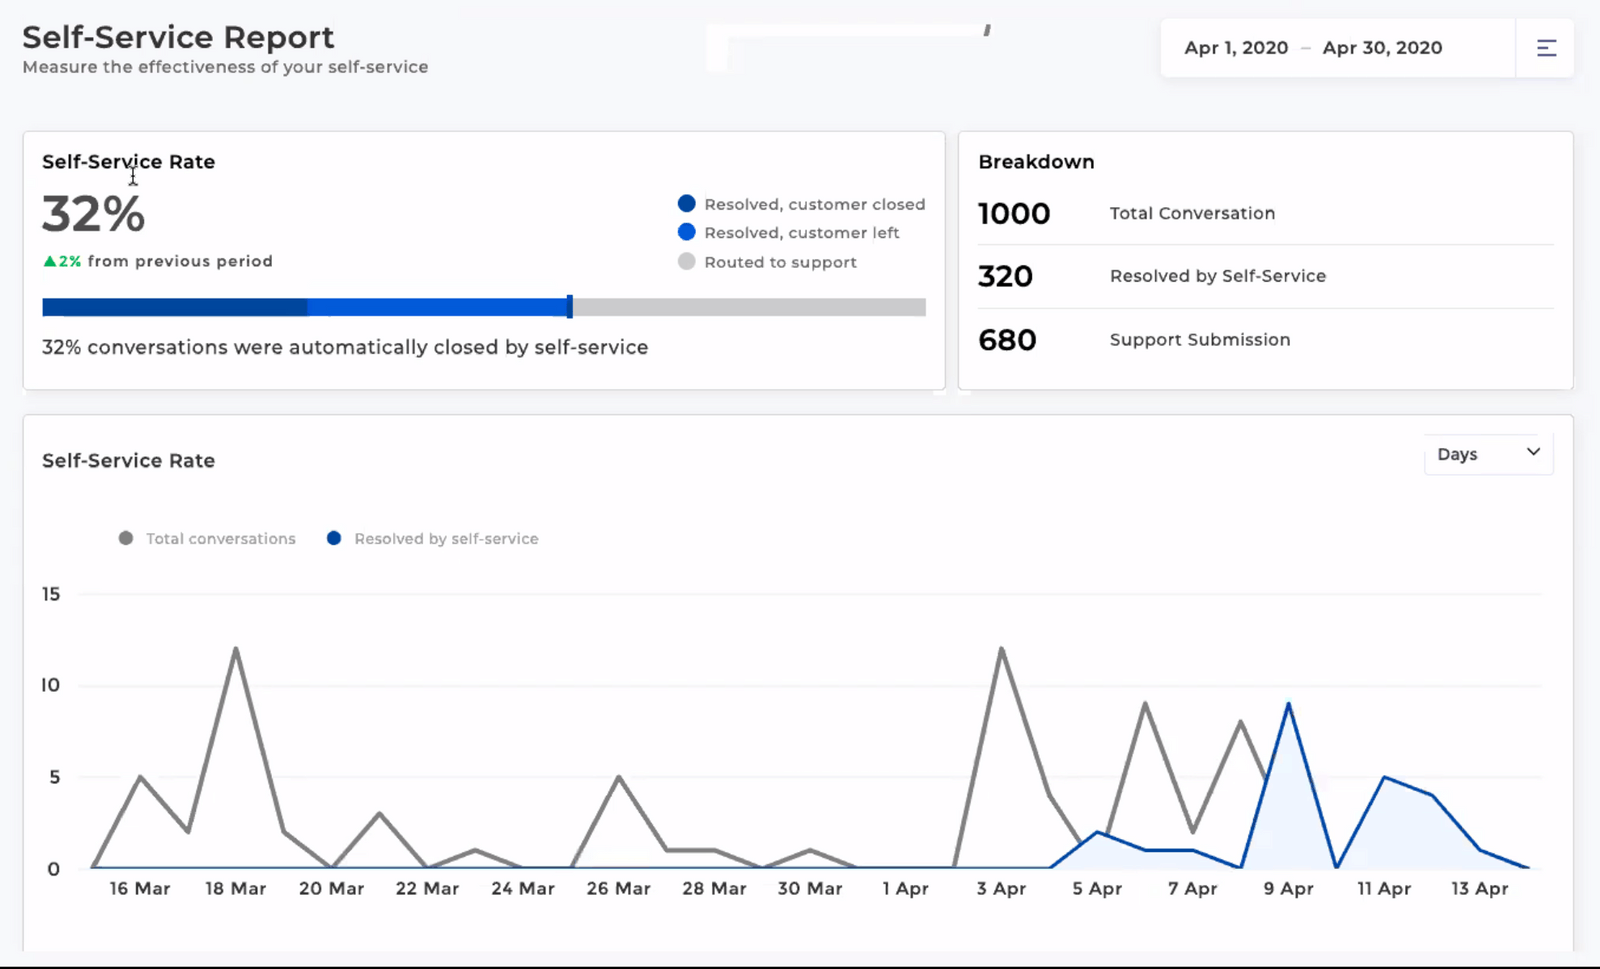
Task: Click the blue 'Resolved, customer left' legend dot
Action: point(686,232)
